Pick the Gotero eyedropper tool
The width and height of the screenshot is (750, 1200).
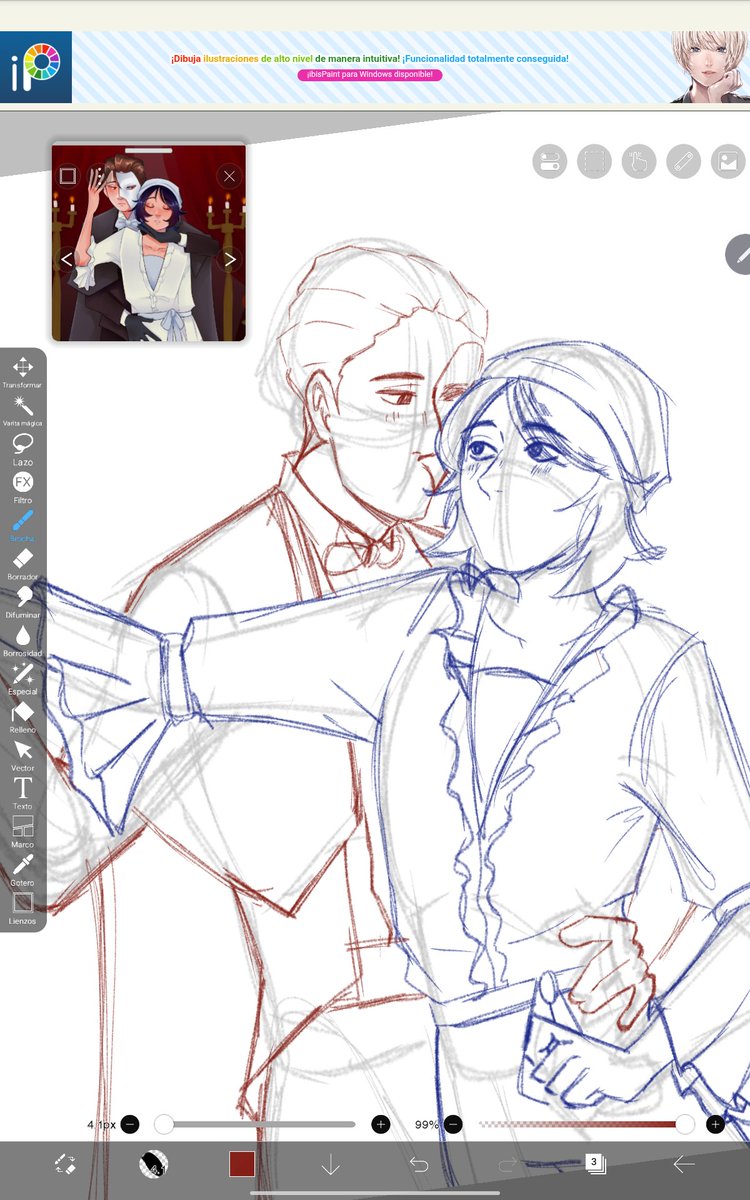[x=23, y=869]
